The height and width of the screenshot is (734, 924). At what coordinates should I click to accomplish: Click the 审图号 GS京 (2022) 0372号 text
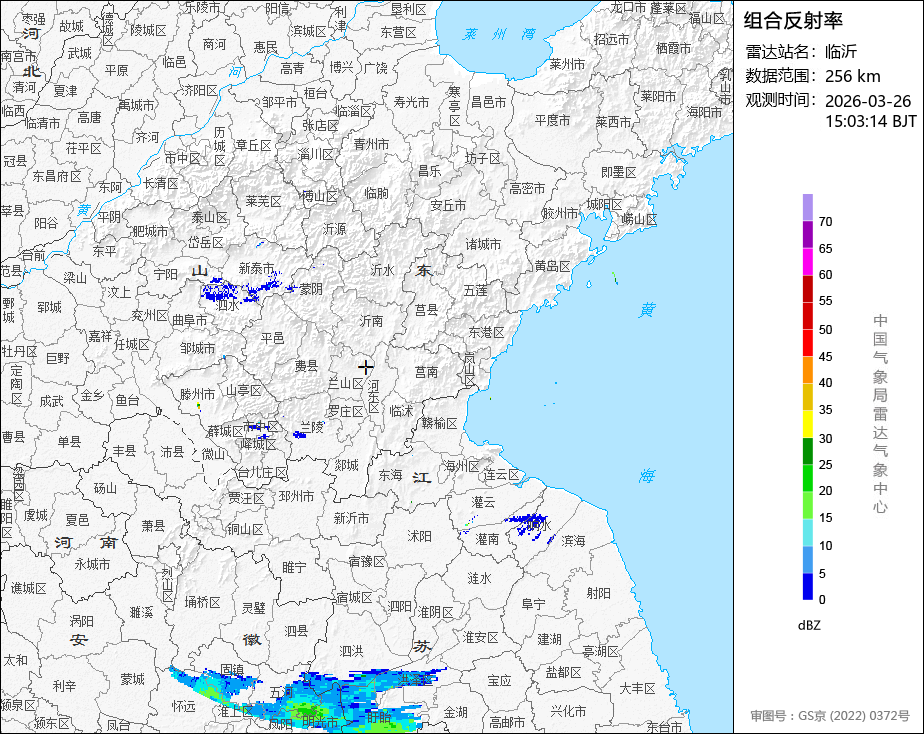click(830, 716)
